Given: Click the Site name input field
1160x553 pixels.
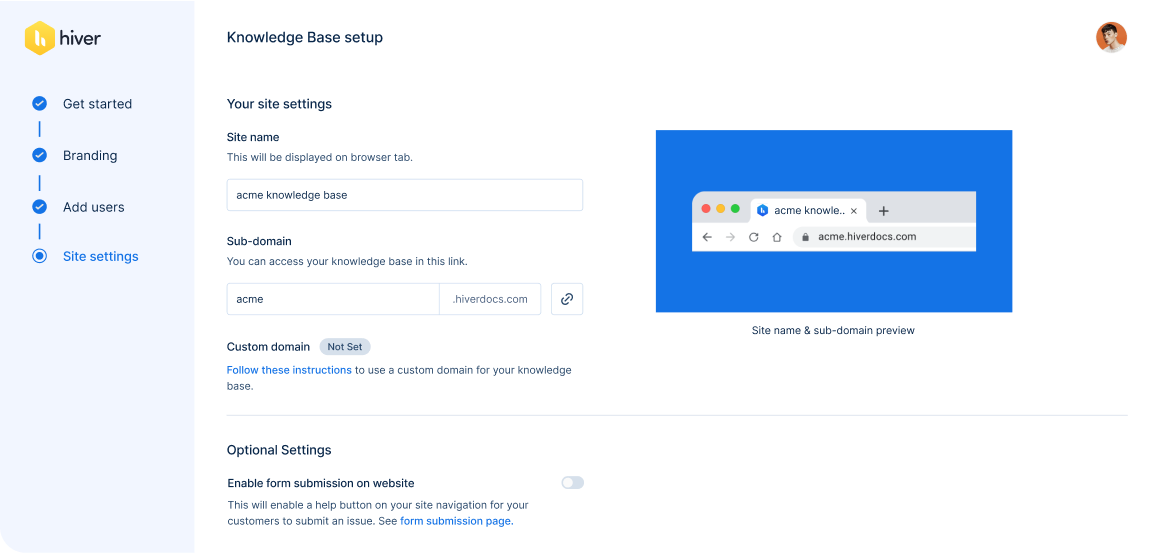Looking at the screenshot, I should (x=405, y=195).
